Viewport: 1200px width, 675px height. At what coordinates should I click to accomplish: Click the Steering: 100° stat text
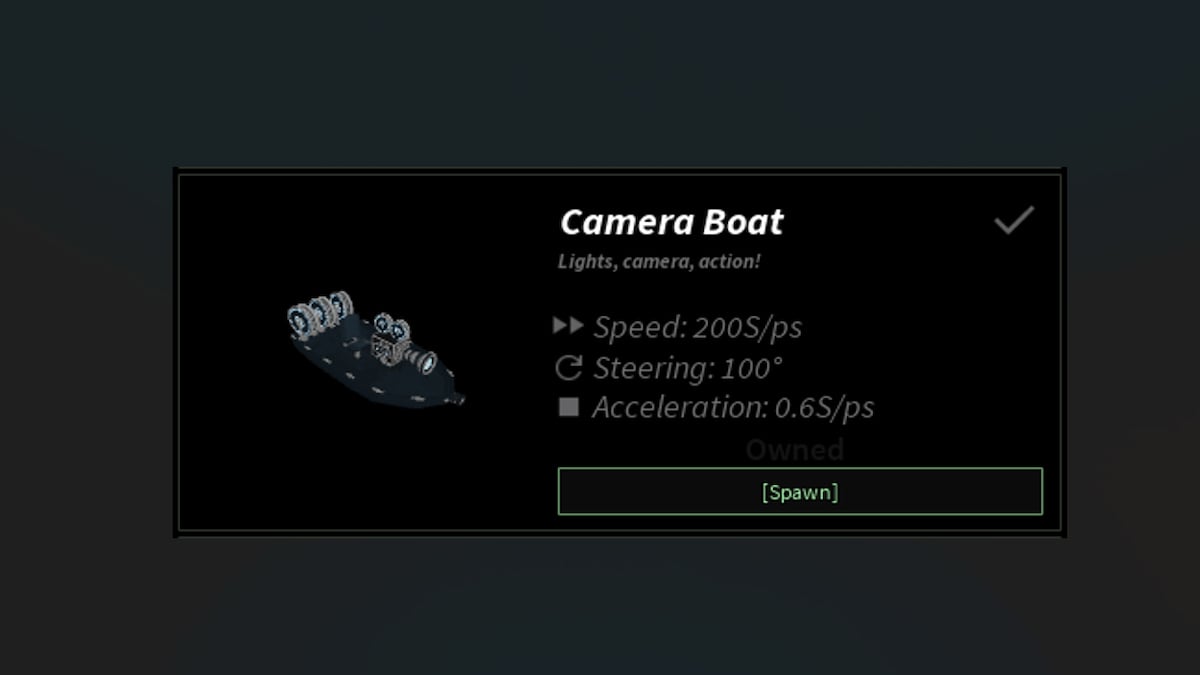pyautogui.click(x=687, y=368)
